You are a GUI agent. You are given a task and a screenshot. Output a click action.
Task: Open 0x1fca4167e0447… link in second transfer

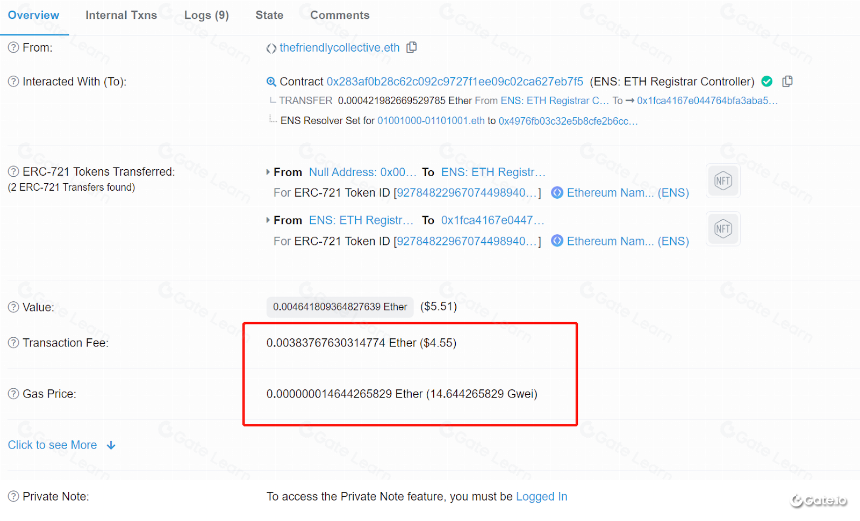coord(493,220)
